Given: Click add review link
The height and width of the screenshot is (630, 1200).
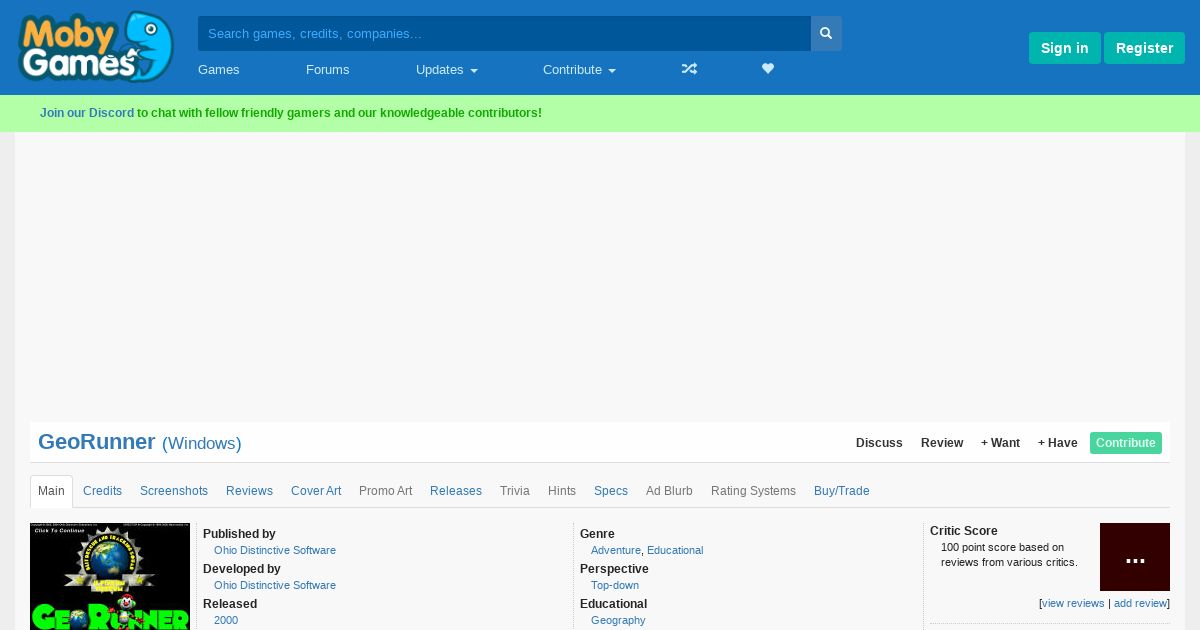Looking at the screenshot, I should (1140, 603).
